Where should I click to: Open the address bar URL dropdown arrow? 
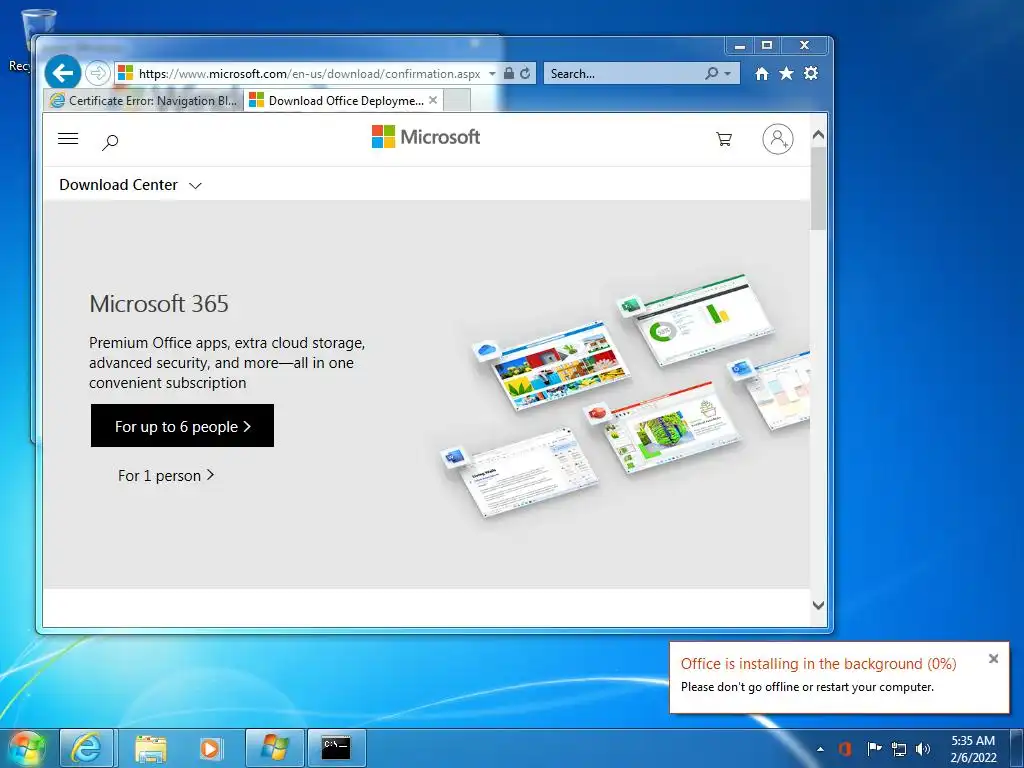(492, 74)
